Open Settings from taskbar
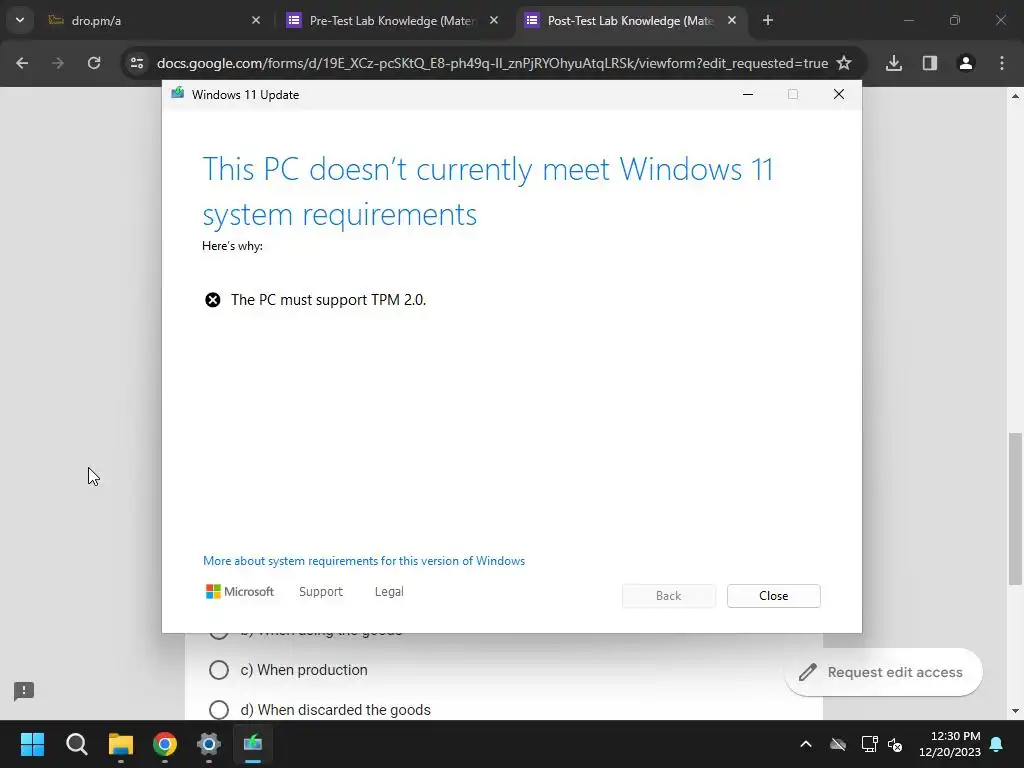The height and width of the screenshot is (768, 1024). [209, 744]
